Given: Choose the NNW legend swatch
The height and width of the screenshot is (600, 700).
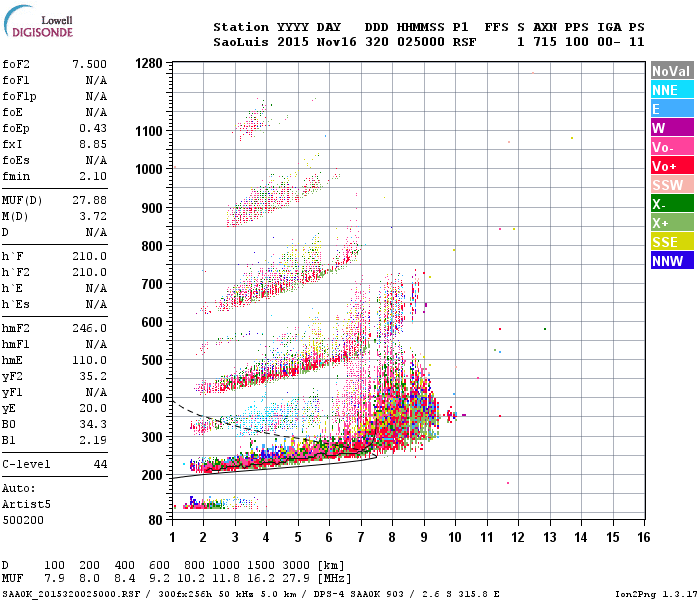Looking at the screenshot, I should pos(672,261).
